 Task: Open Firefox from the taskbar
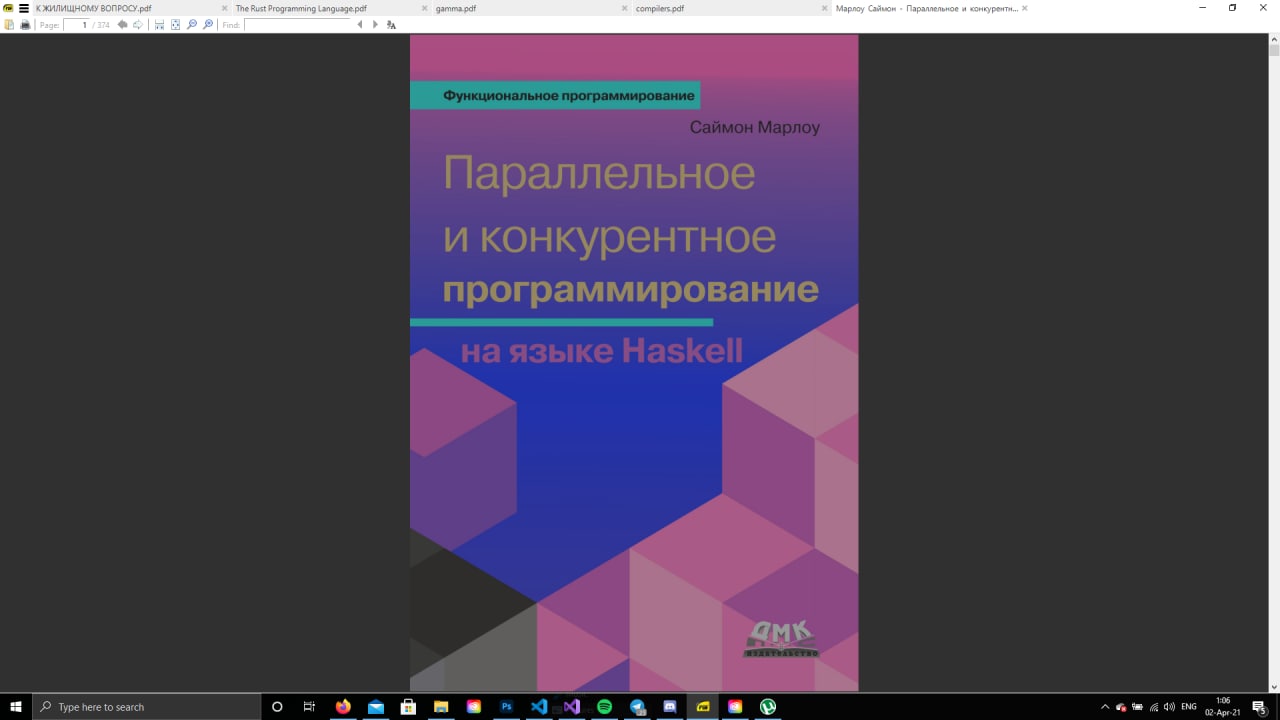tap(343, 706)
